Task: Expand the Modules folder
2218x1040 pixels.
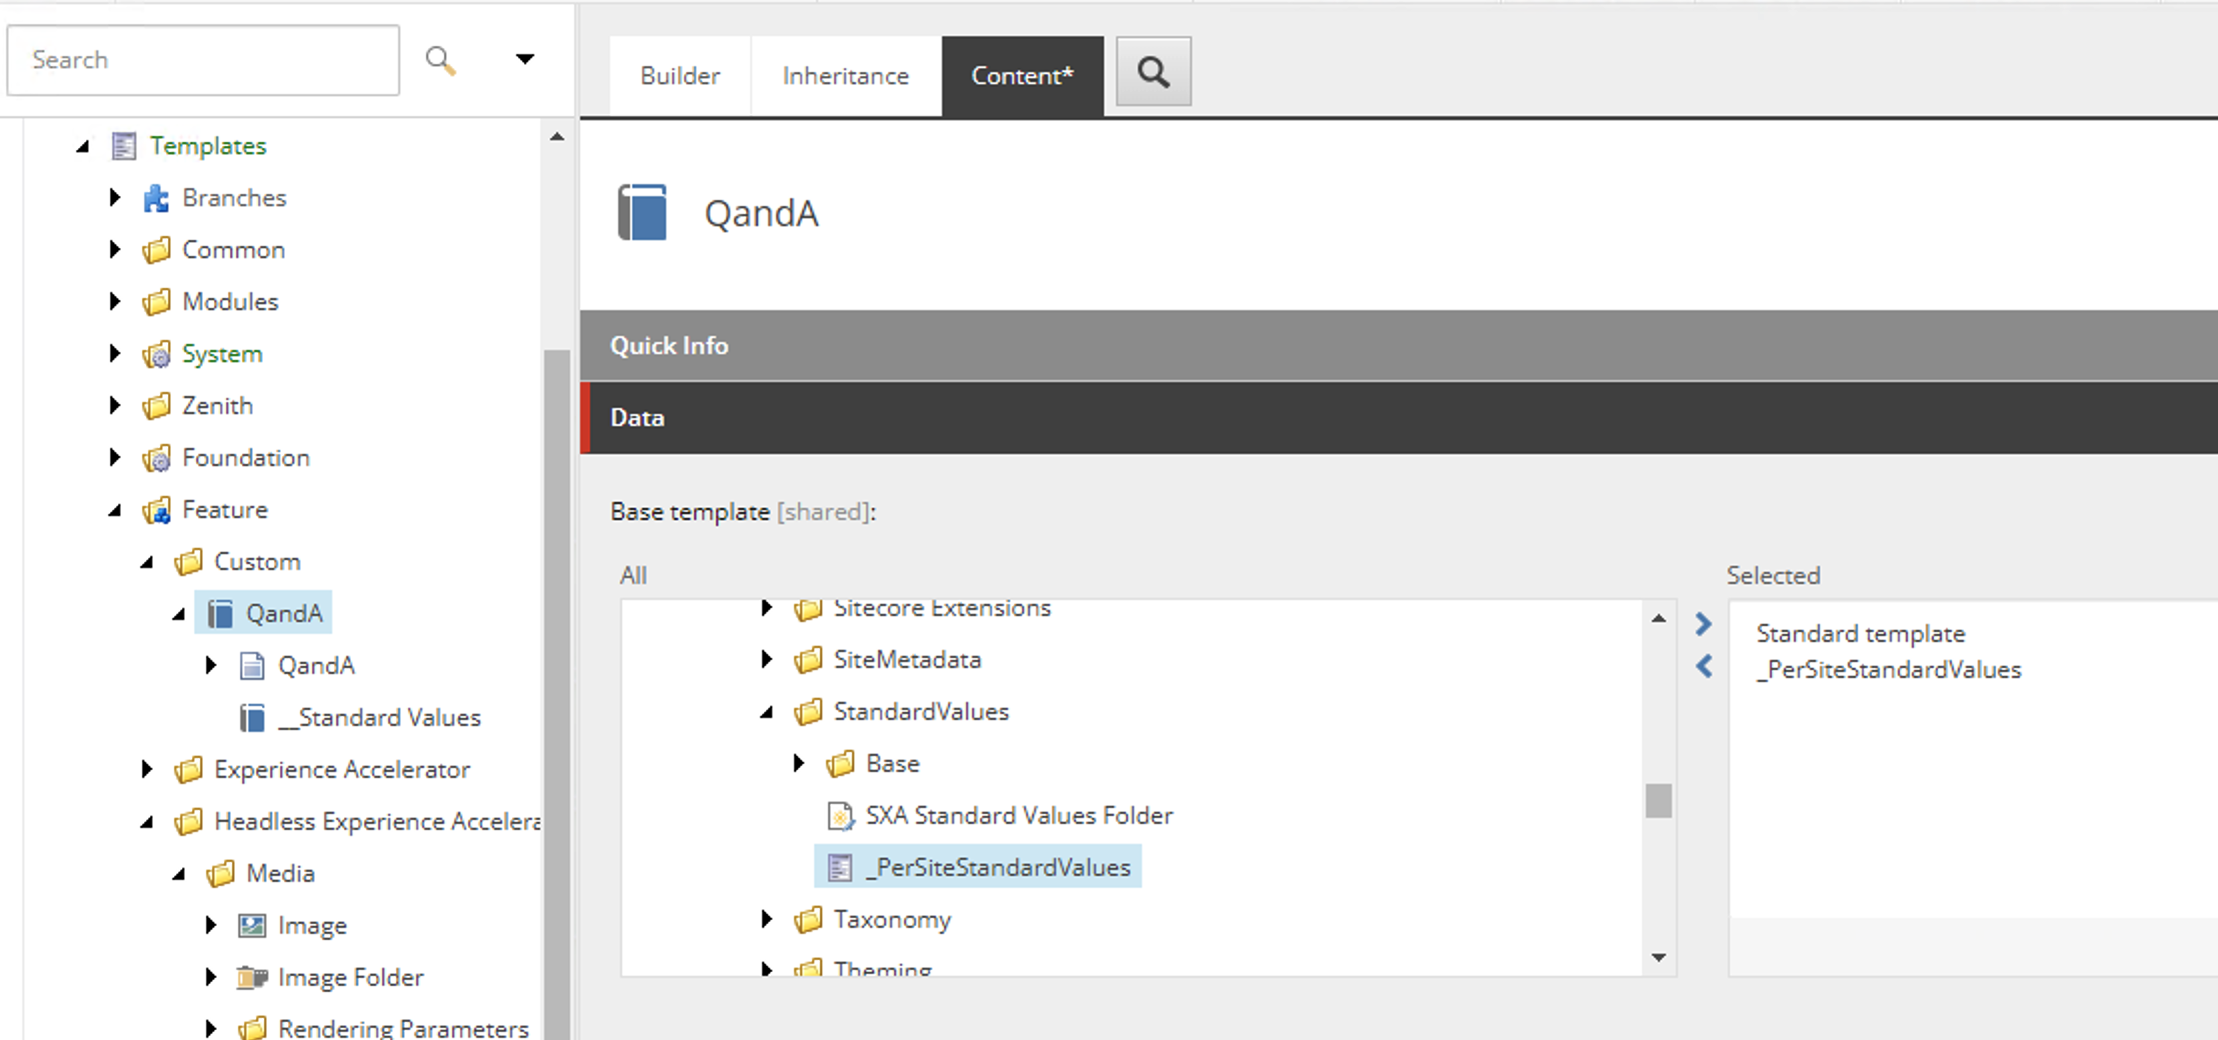Action: pos(115,301)
